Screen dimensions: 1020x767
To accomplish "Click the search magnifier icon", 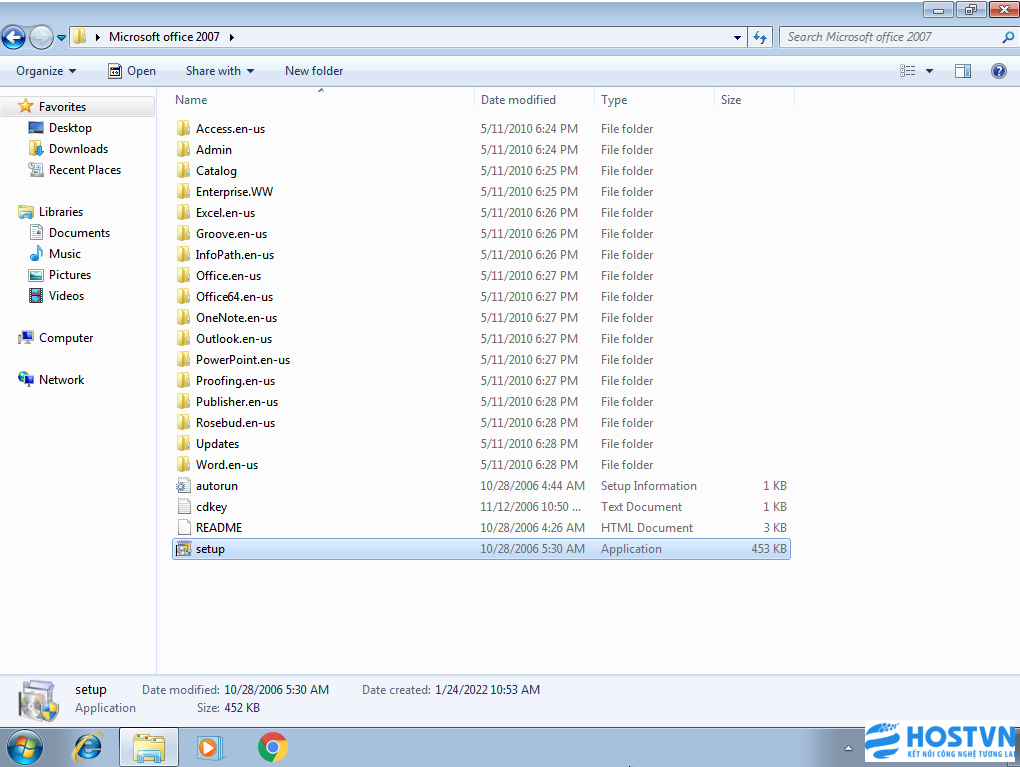I will click(x=1008, y=38).
